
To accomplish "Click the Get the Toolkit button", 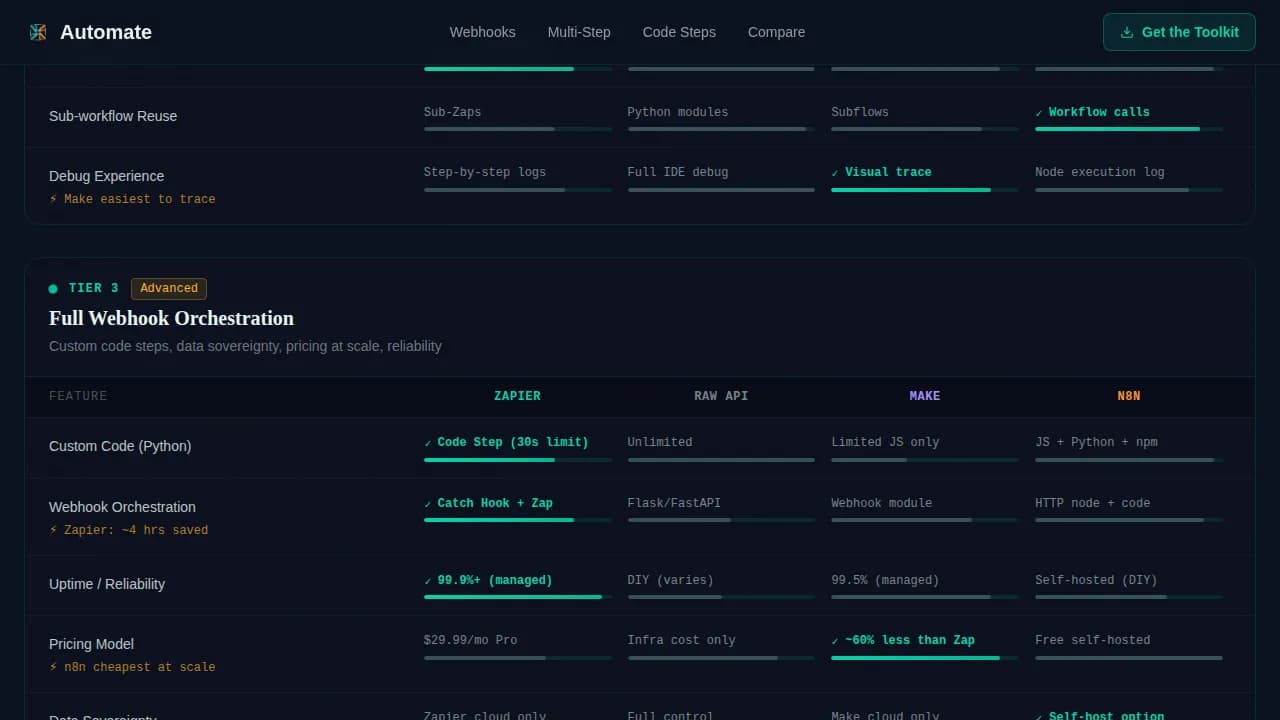I will point(1179,32).
